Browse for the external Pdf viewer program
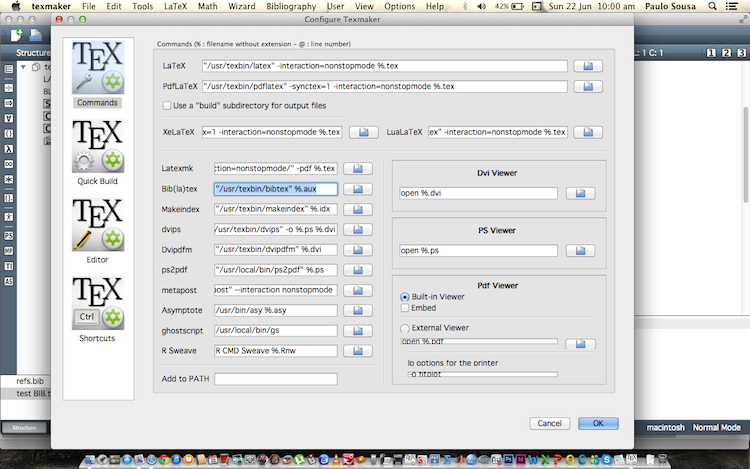750x469 pixels. pos(580,344)
